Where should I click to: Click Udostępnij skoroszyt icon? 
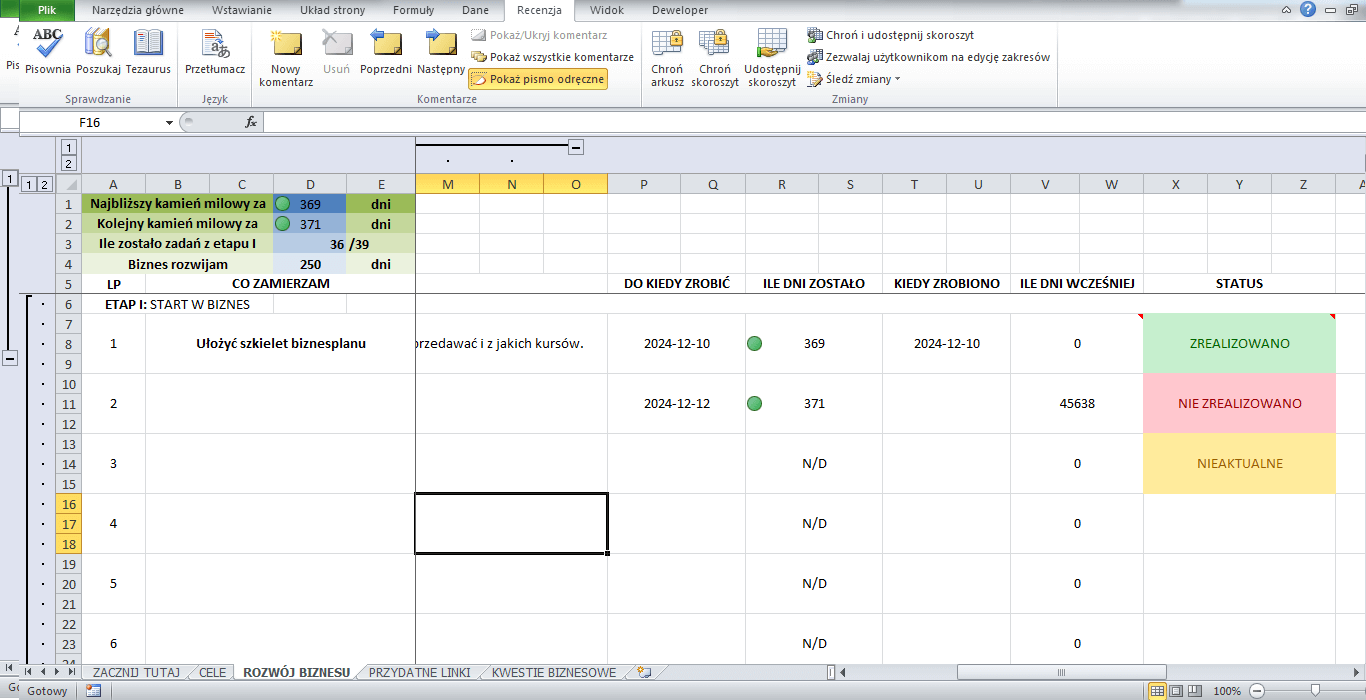point(771,58)
